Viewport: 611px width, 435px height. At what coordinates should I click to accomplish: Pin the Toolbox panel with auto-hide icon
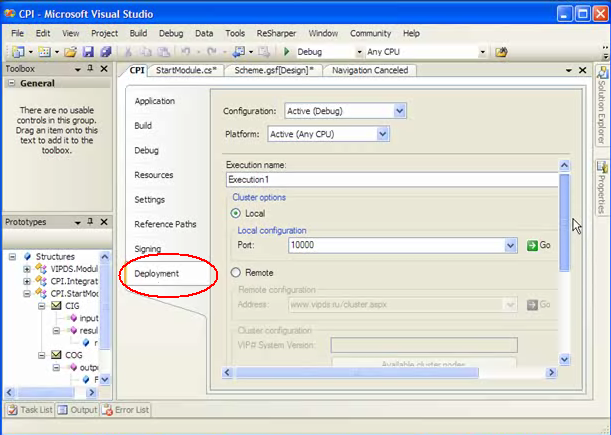(90, 69)
